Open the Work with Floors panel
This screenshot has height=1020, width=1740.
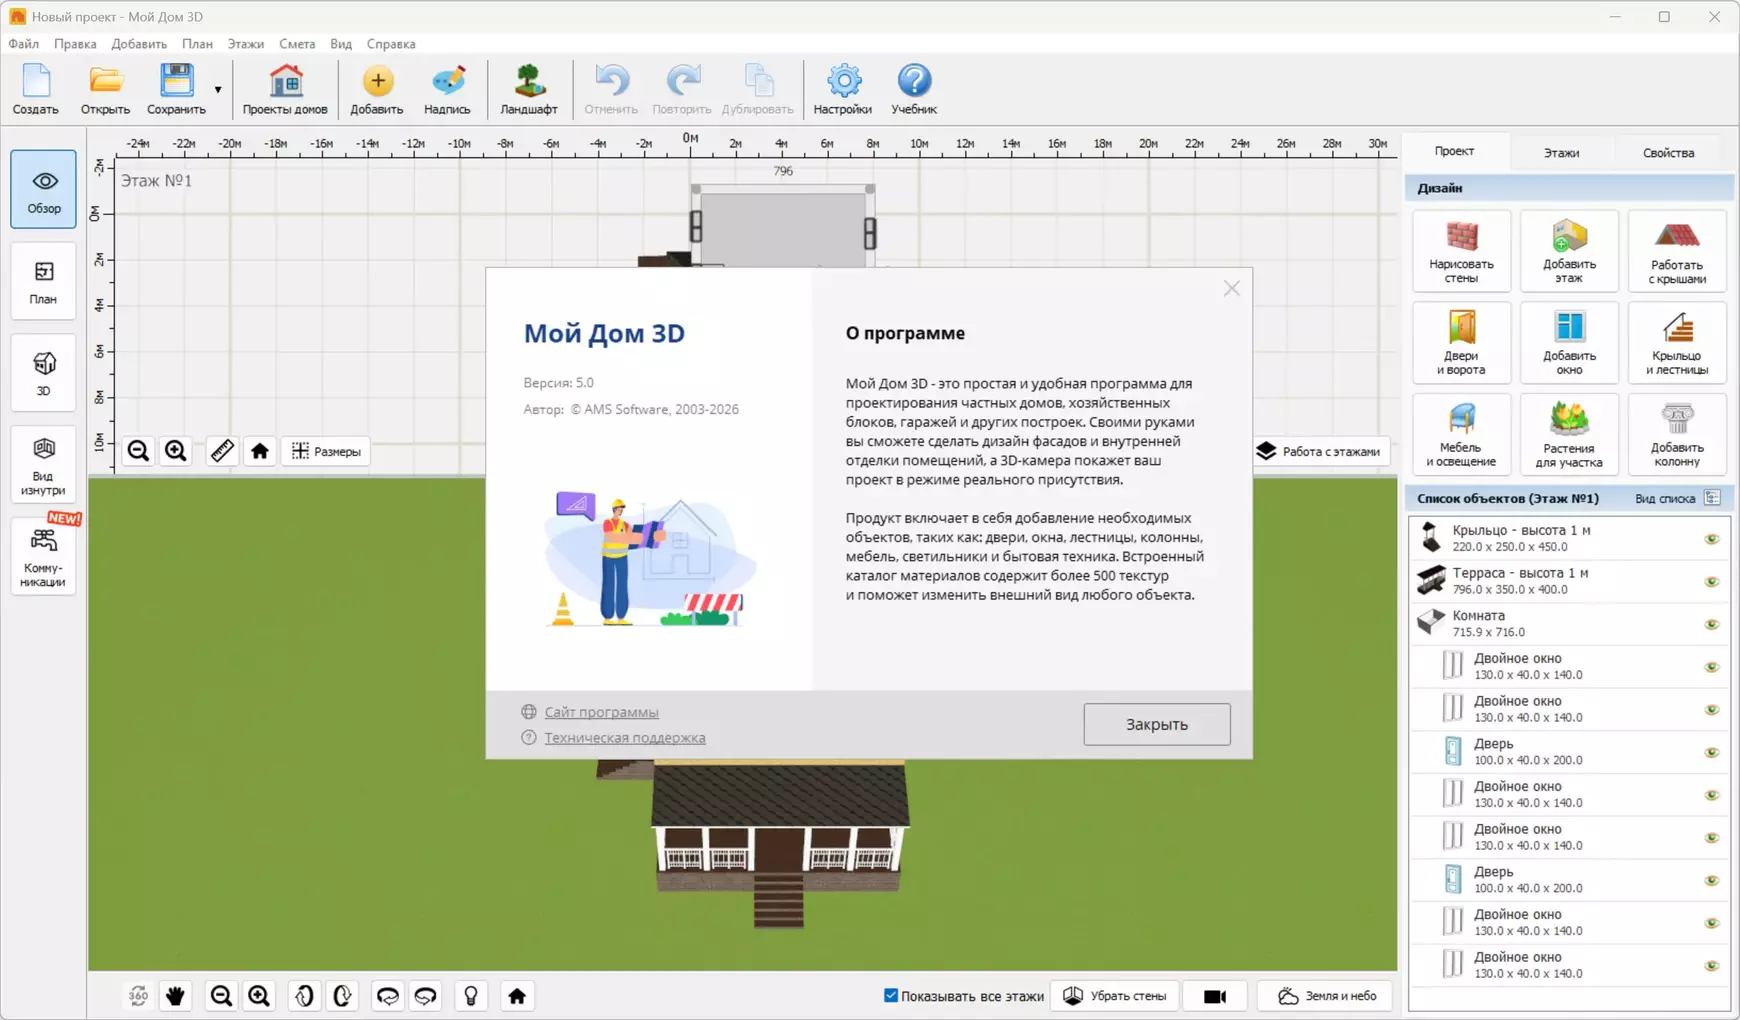coord(1320,451)
